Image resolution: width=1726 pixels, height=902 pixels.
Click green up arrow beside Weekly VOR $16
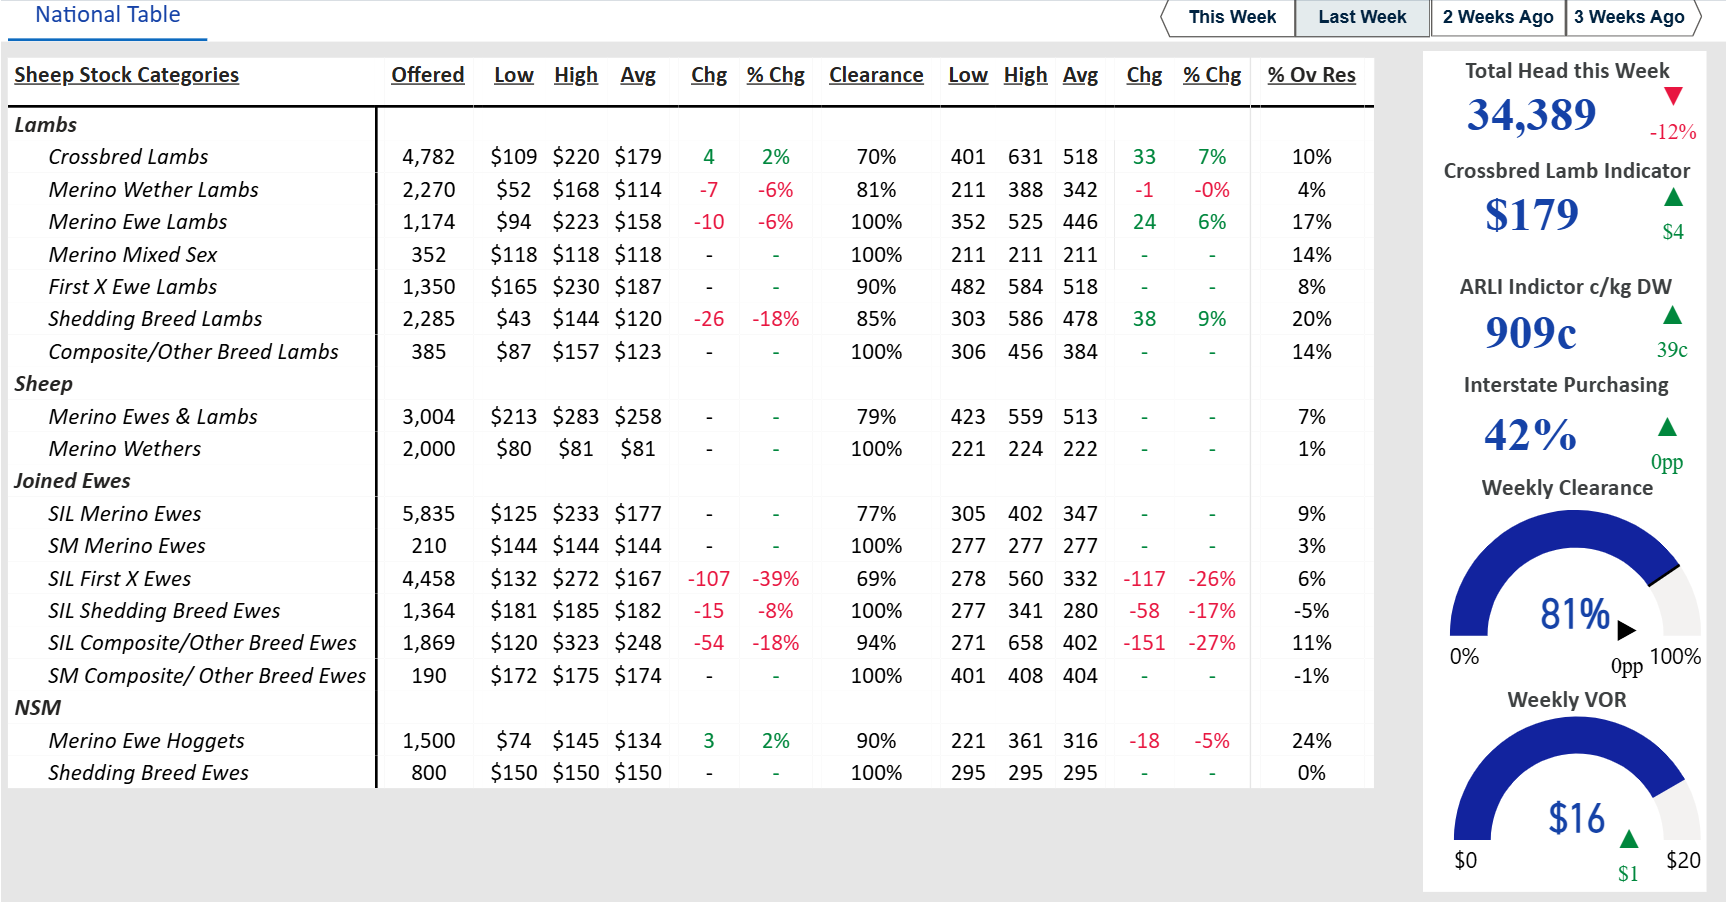1629,838
